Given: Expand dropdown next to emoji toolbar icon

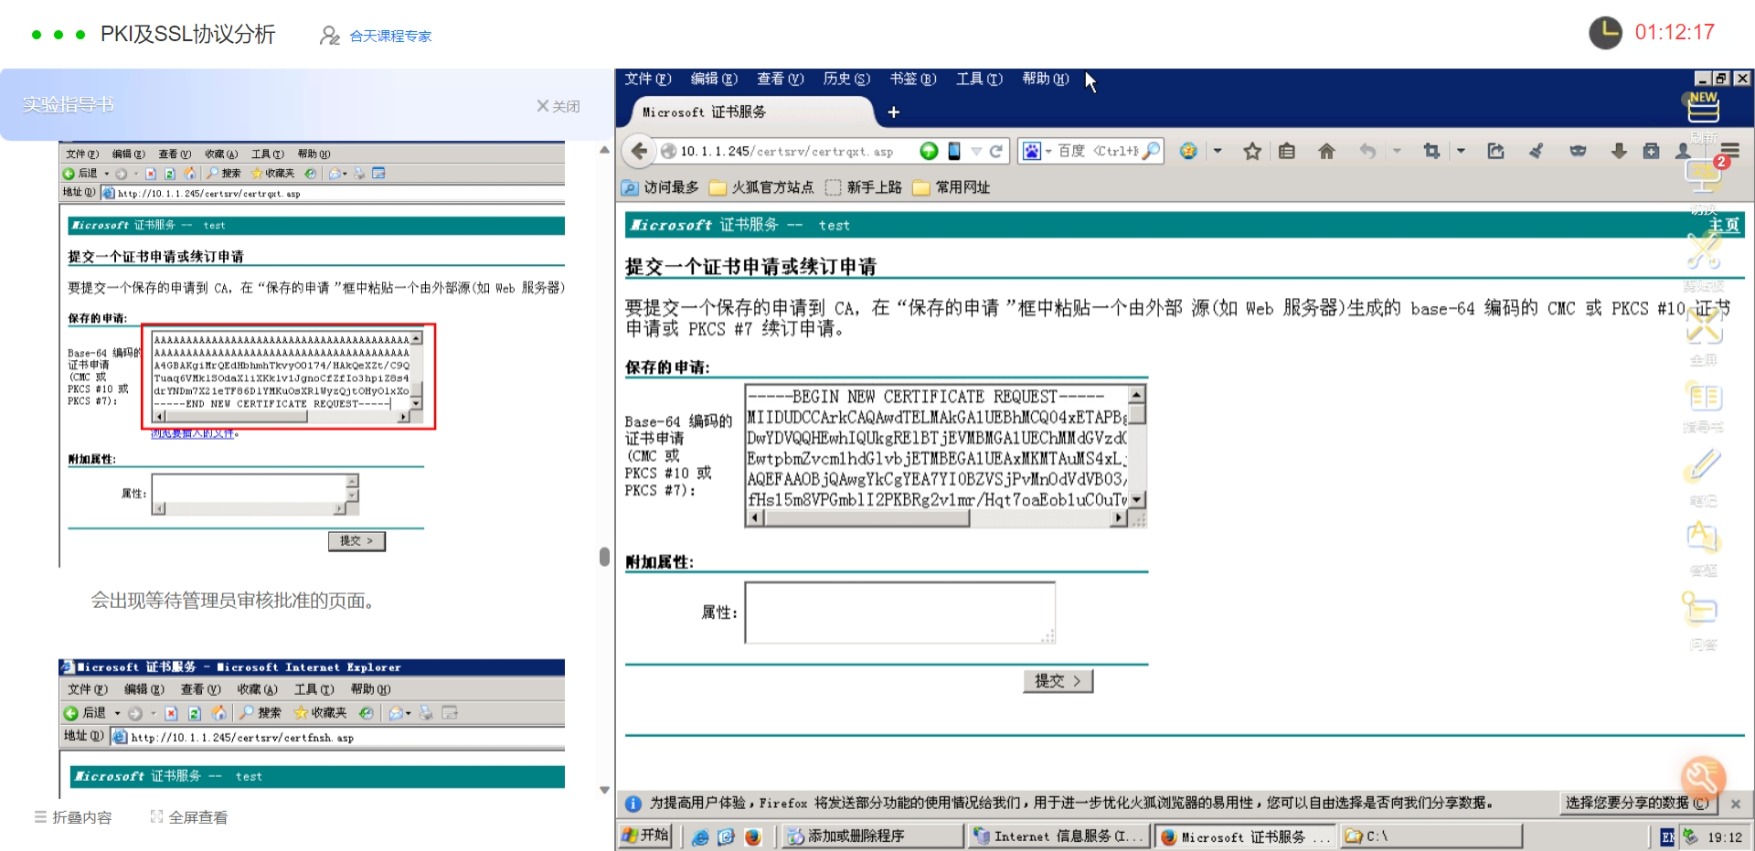Looking at the screenshot, I should point(1217,151).
